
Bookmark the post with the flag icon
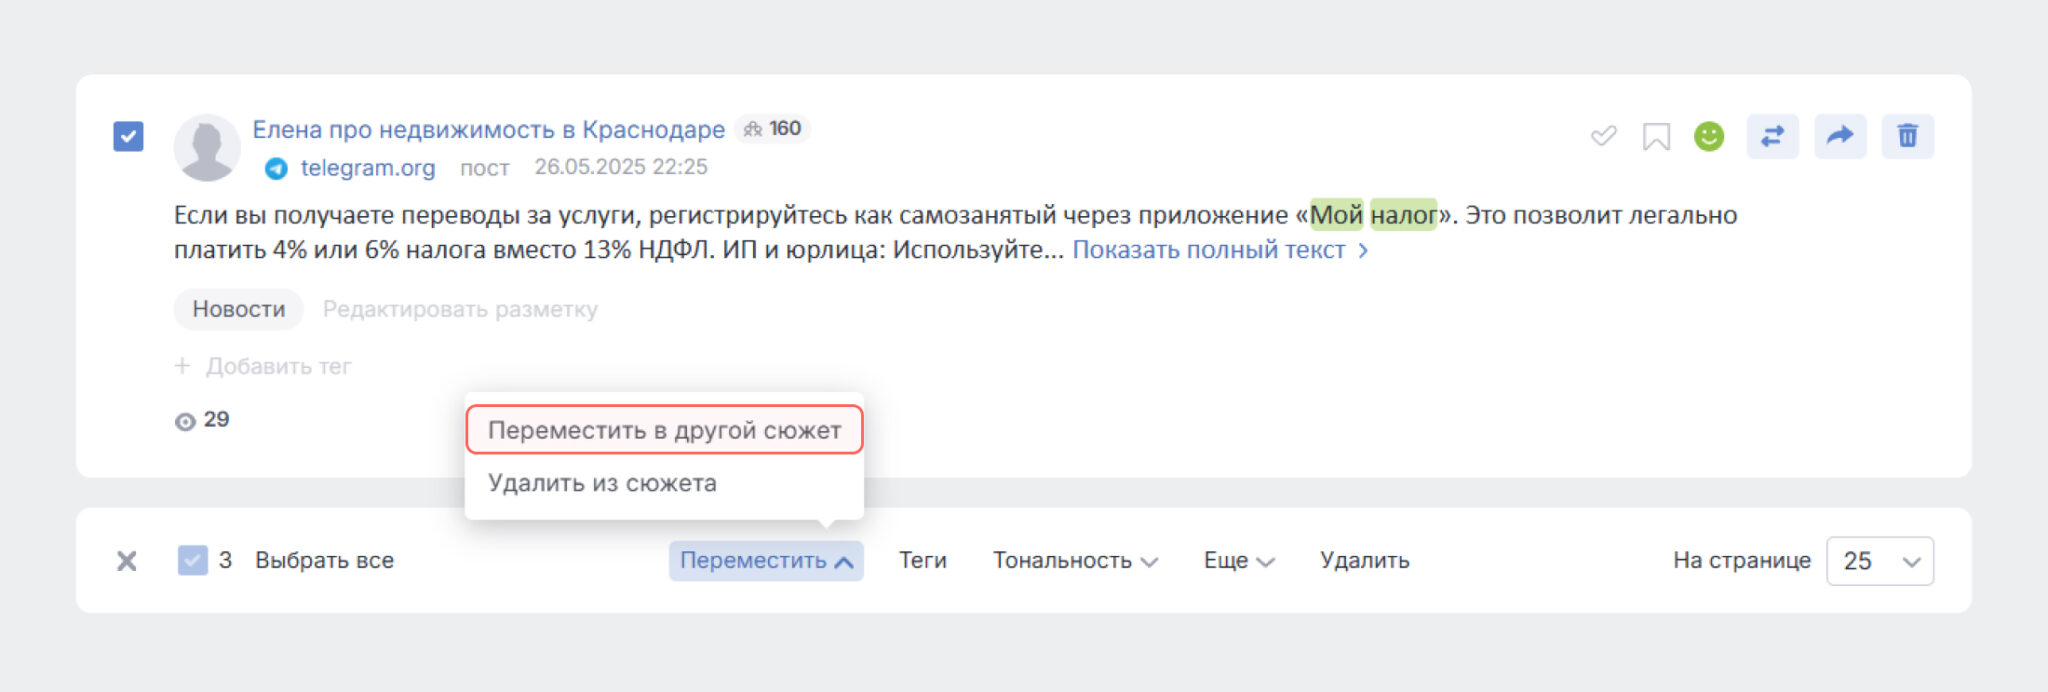(x=1656, y=136)
